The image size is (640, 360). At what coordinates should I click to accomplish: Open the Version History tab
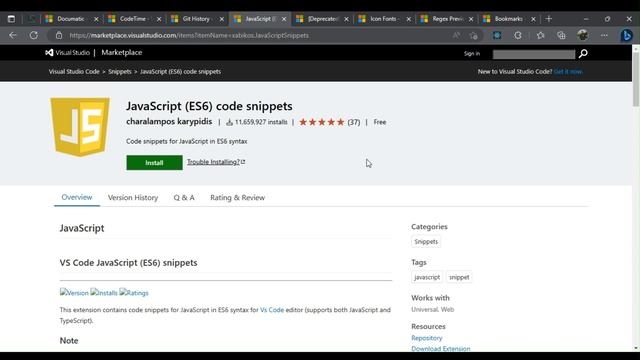(133, 198)
